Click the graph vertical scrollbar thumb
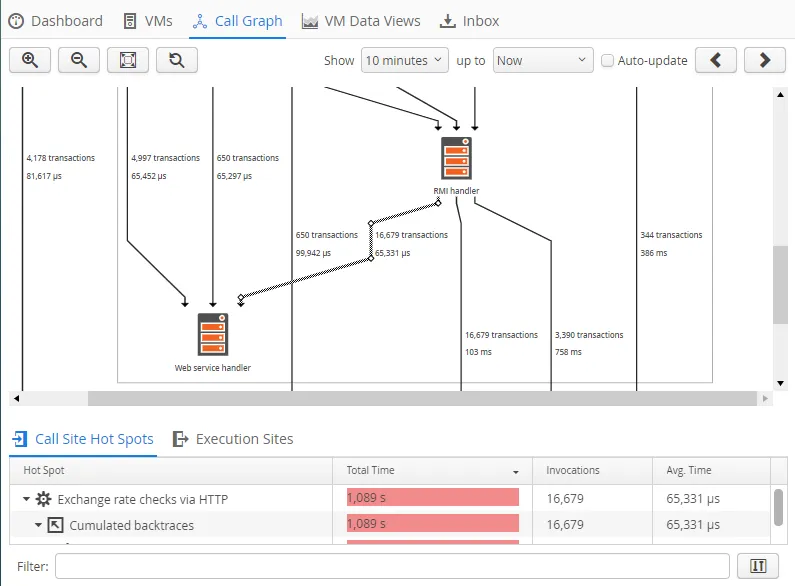This screenshot has width=795, height=586. (780, 284)
